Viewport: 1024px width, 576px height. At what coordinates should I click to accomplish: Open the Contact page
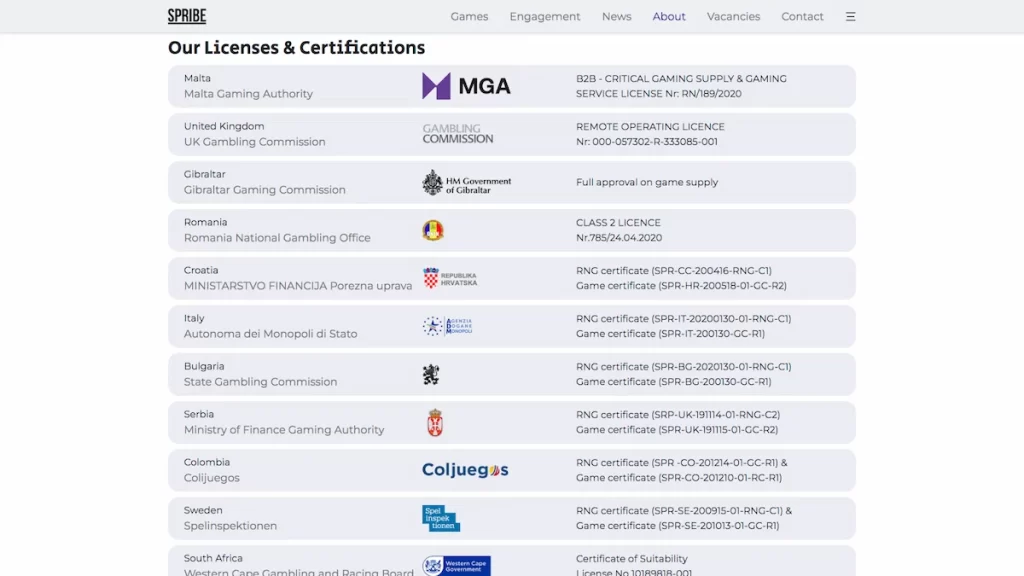tap(802, 16)
